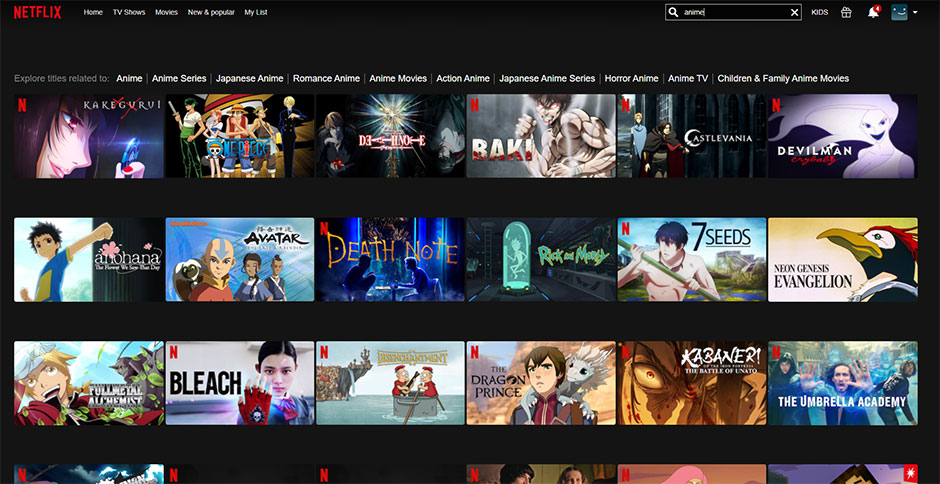Explore Romance Anime titles
This screenshot has width=940, height=484.
[326, 79]
